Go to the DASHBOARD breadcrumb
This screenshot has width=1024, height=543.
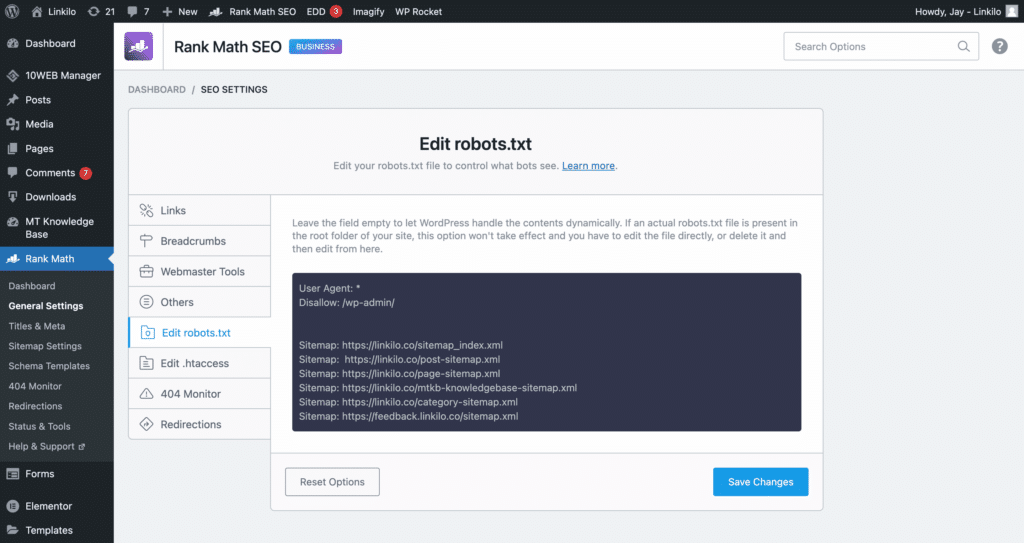[x=157, y=90]
